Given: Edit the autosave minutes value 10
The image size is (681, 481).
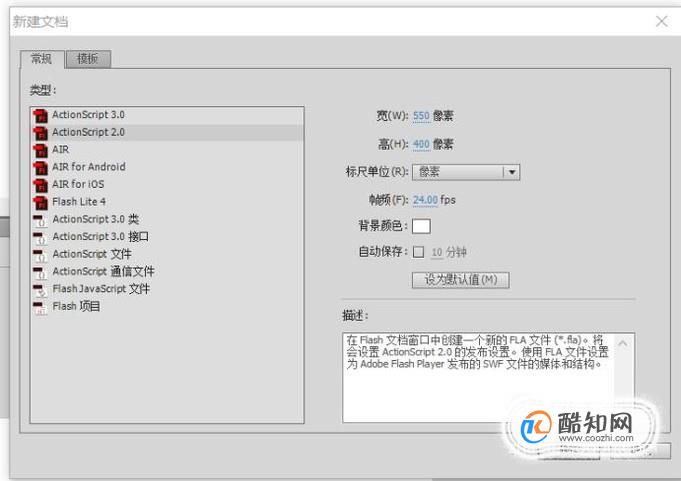Looking at the screenshot, I should 437,252.
